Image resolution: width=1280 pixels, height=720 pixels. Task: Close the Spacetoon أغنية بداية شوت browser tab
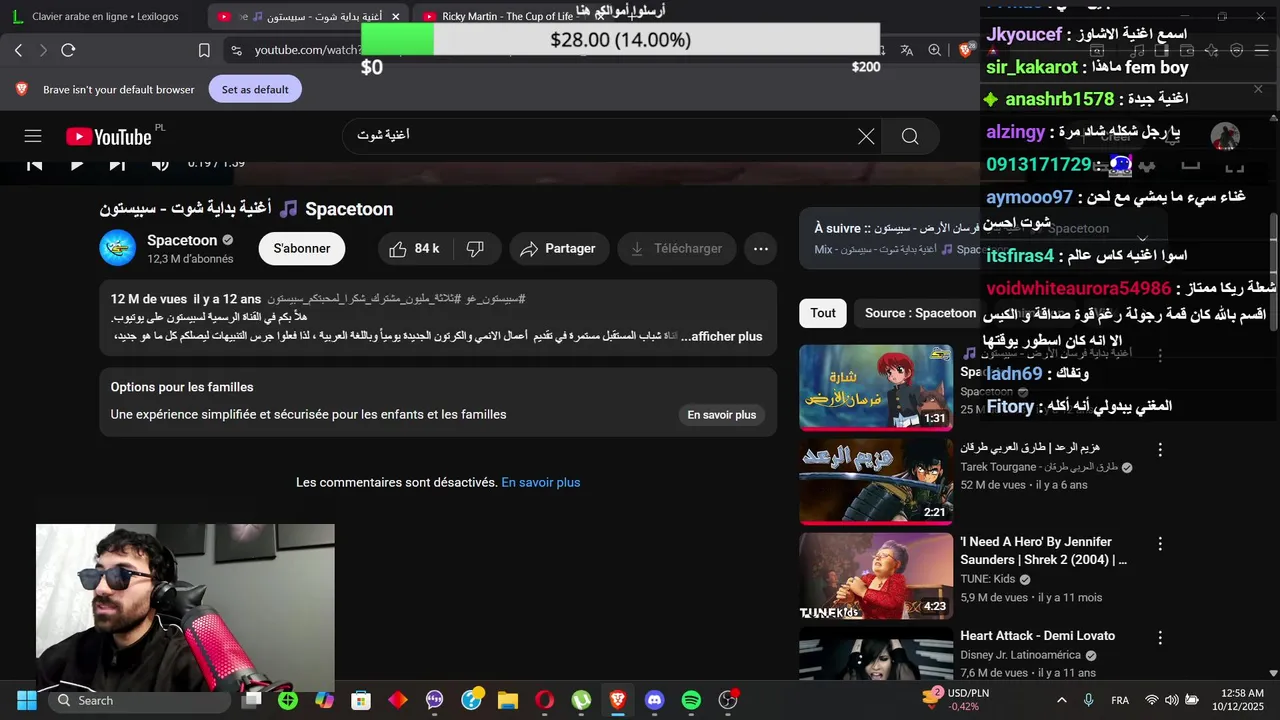coord(396,16)
